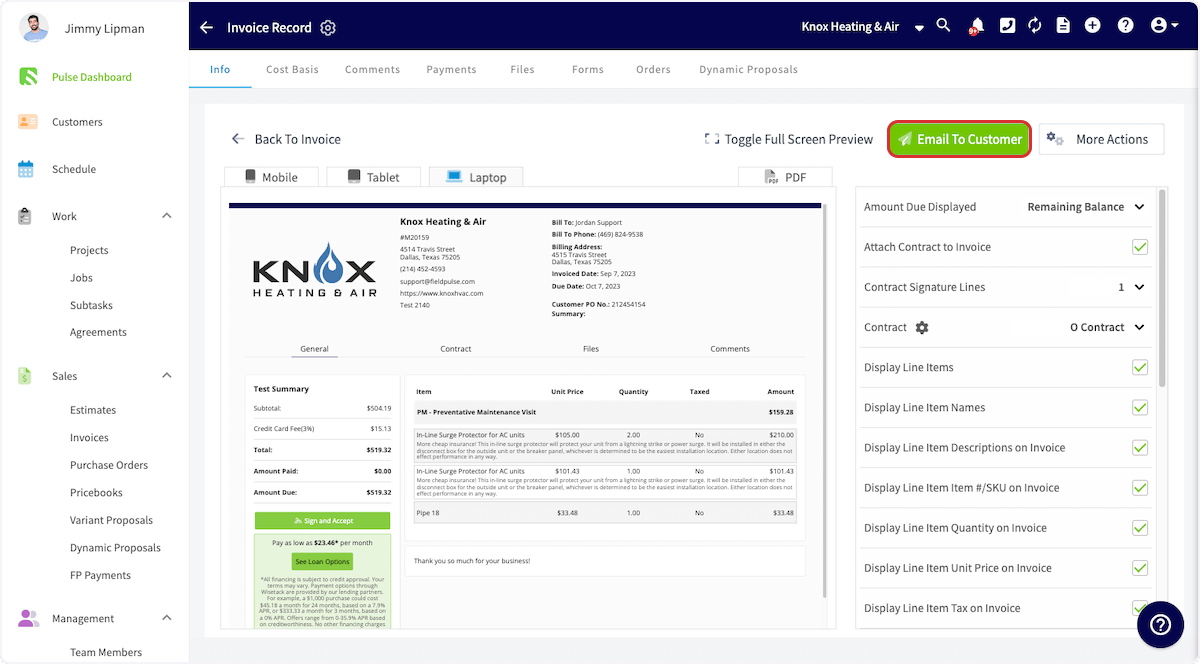The image size is (1200, 664).
Task: Select Tablet preview mode
Action: (373, 177)
